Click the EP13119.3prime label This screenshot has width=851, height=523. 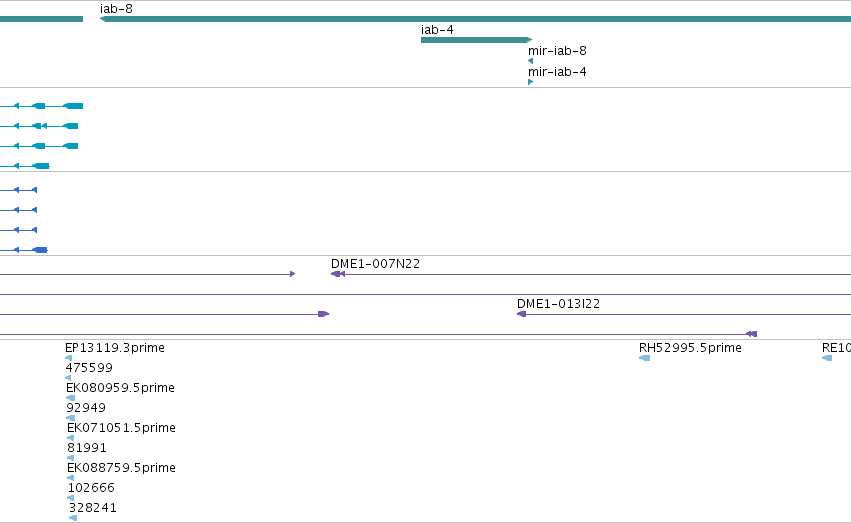(x=115, y=348)
